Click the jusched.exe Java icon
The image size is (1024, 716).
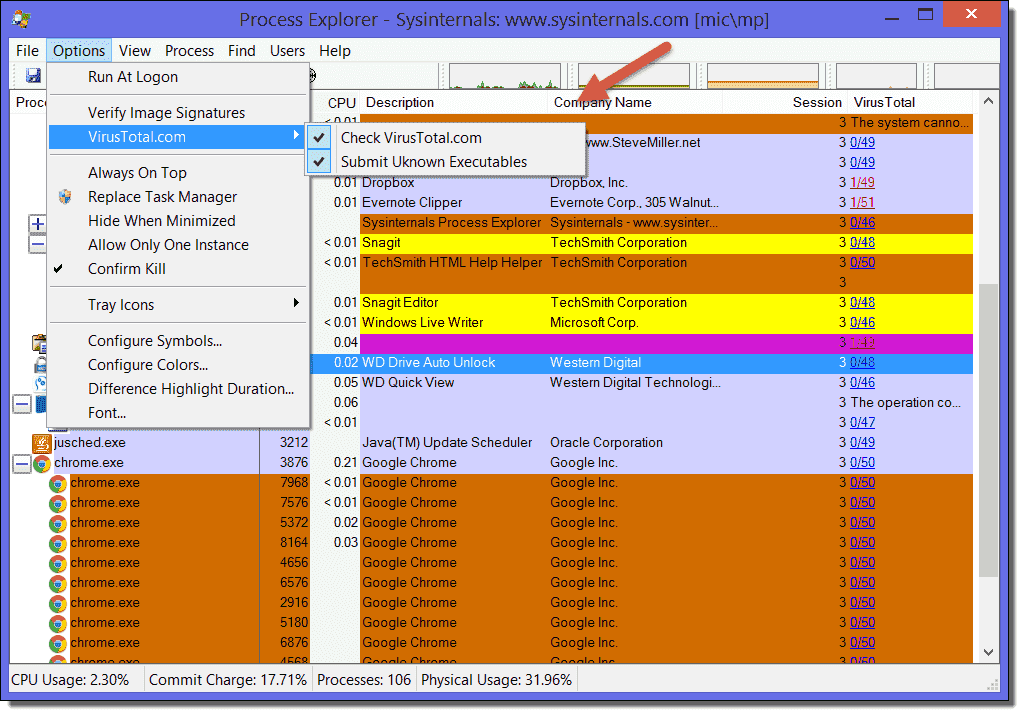42,443
